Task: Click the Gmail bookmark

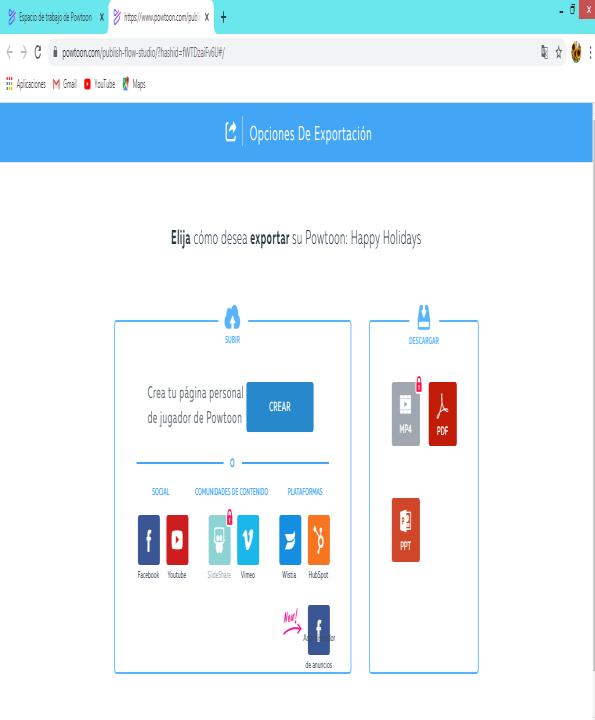Action: click(x=65, y=84)
